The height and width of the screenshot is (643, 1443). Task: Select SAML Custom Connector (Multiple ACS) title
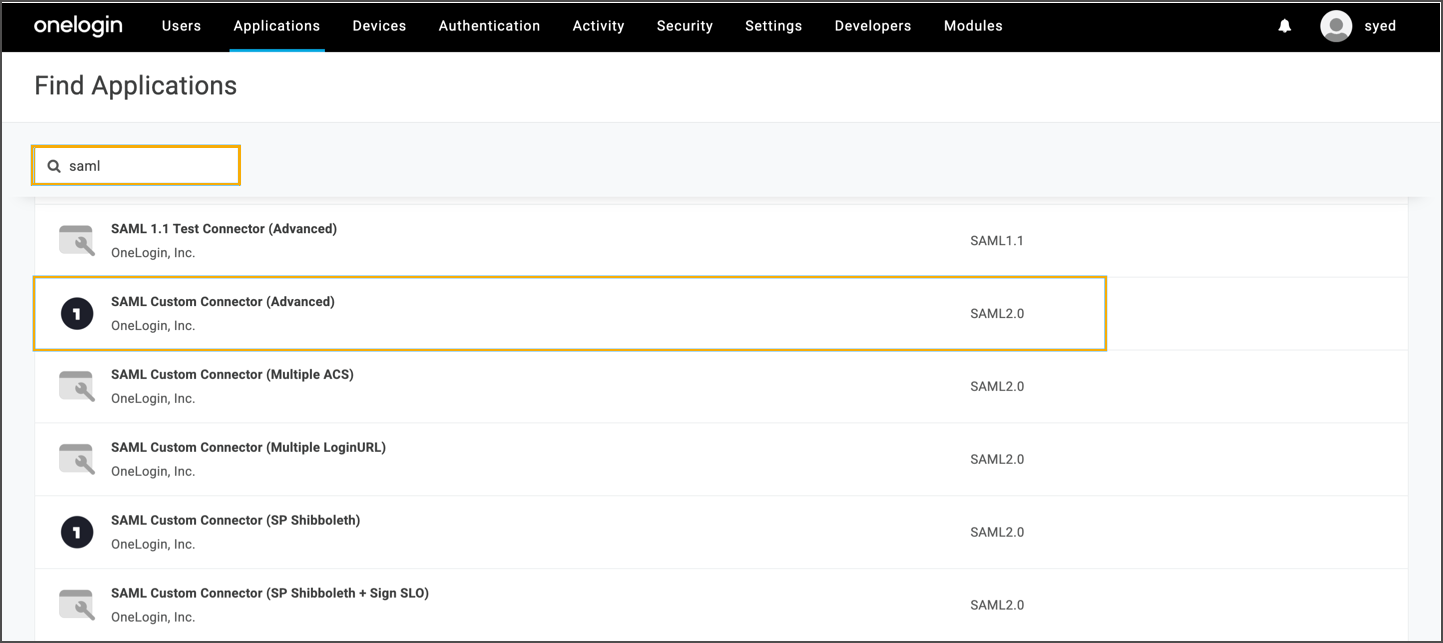[x=232, y=374]
